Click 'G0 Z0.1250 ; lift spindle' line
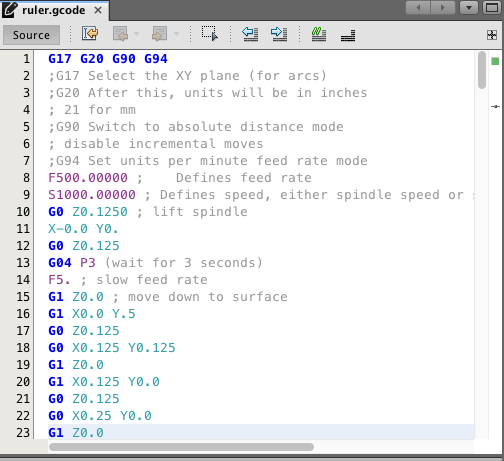Image resolution: width=504 pixels, height=461 pixels. [x=148, y=212]
